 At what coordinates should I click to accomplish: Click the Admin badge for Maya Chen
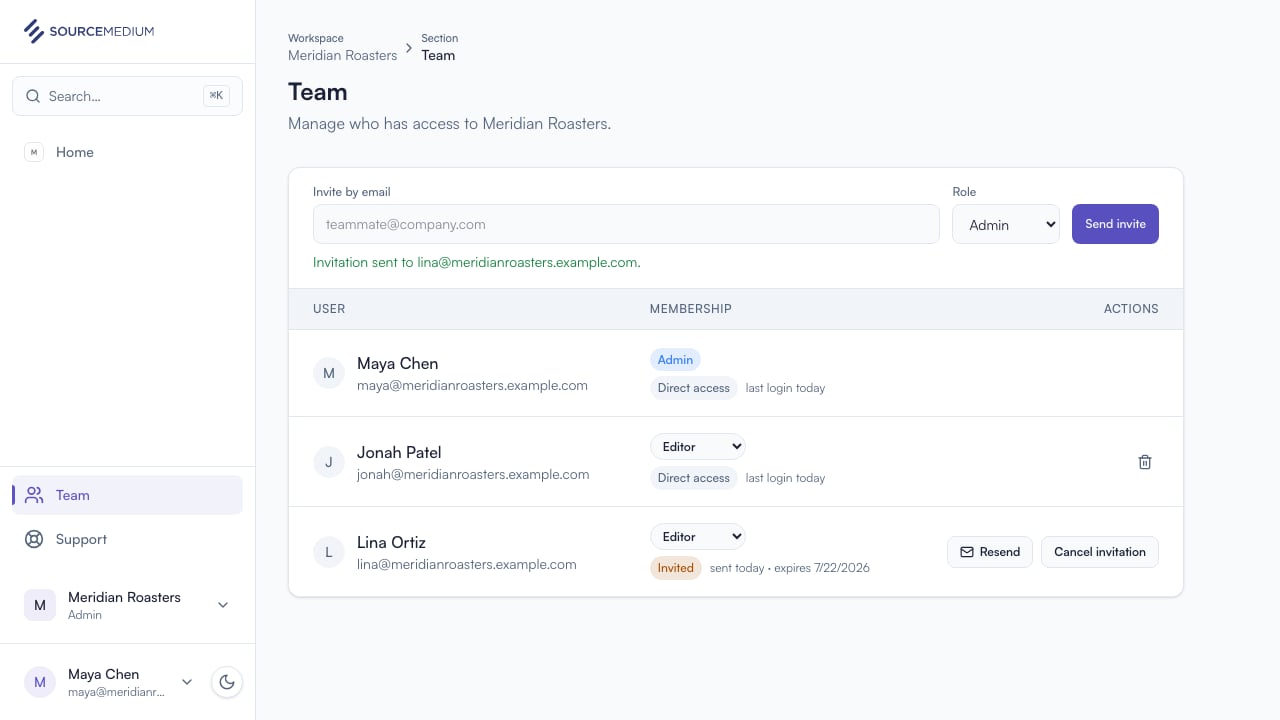(675, 360)
